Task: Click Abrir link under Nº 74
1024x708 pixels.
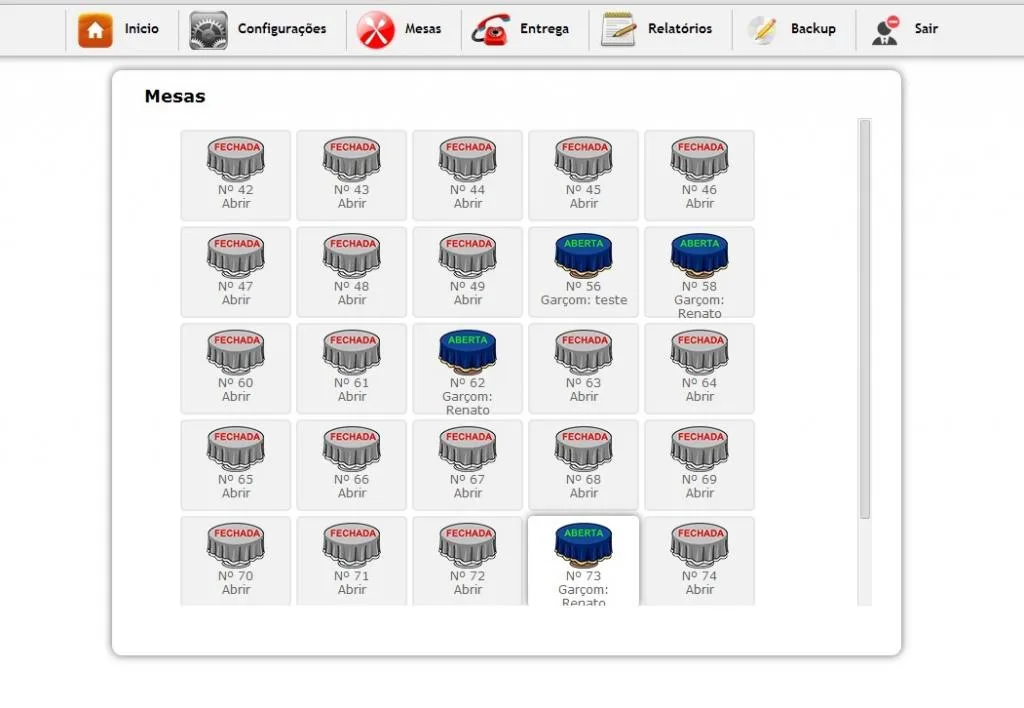Action: [699, 590]
